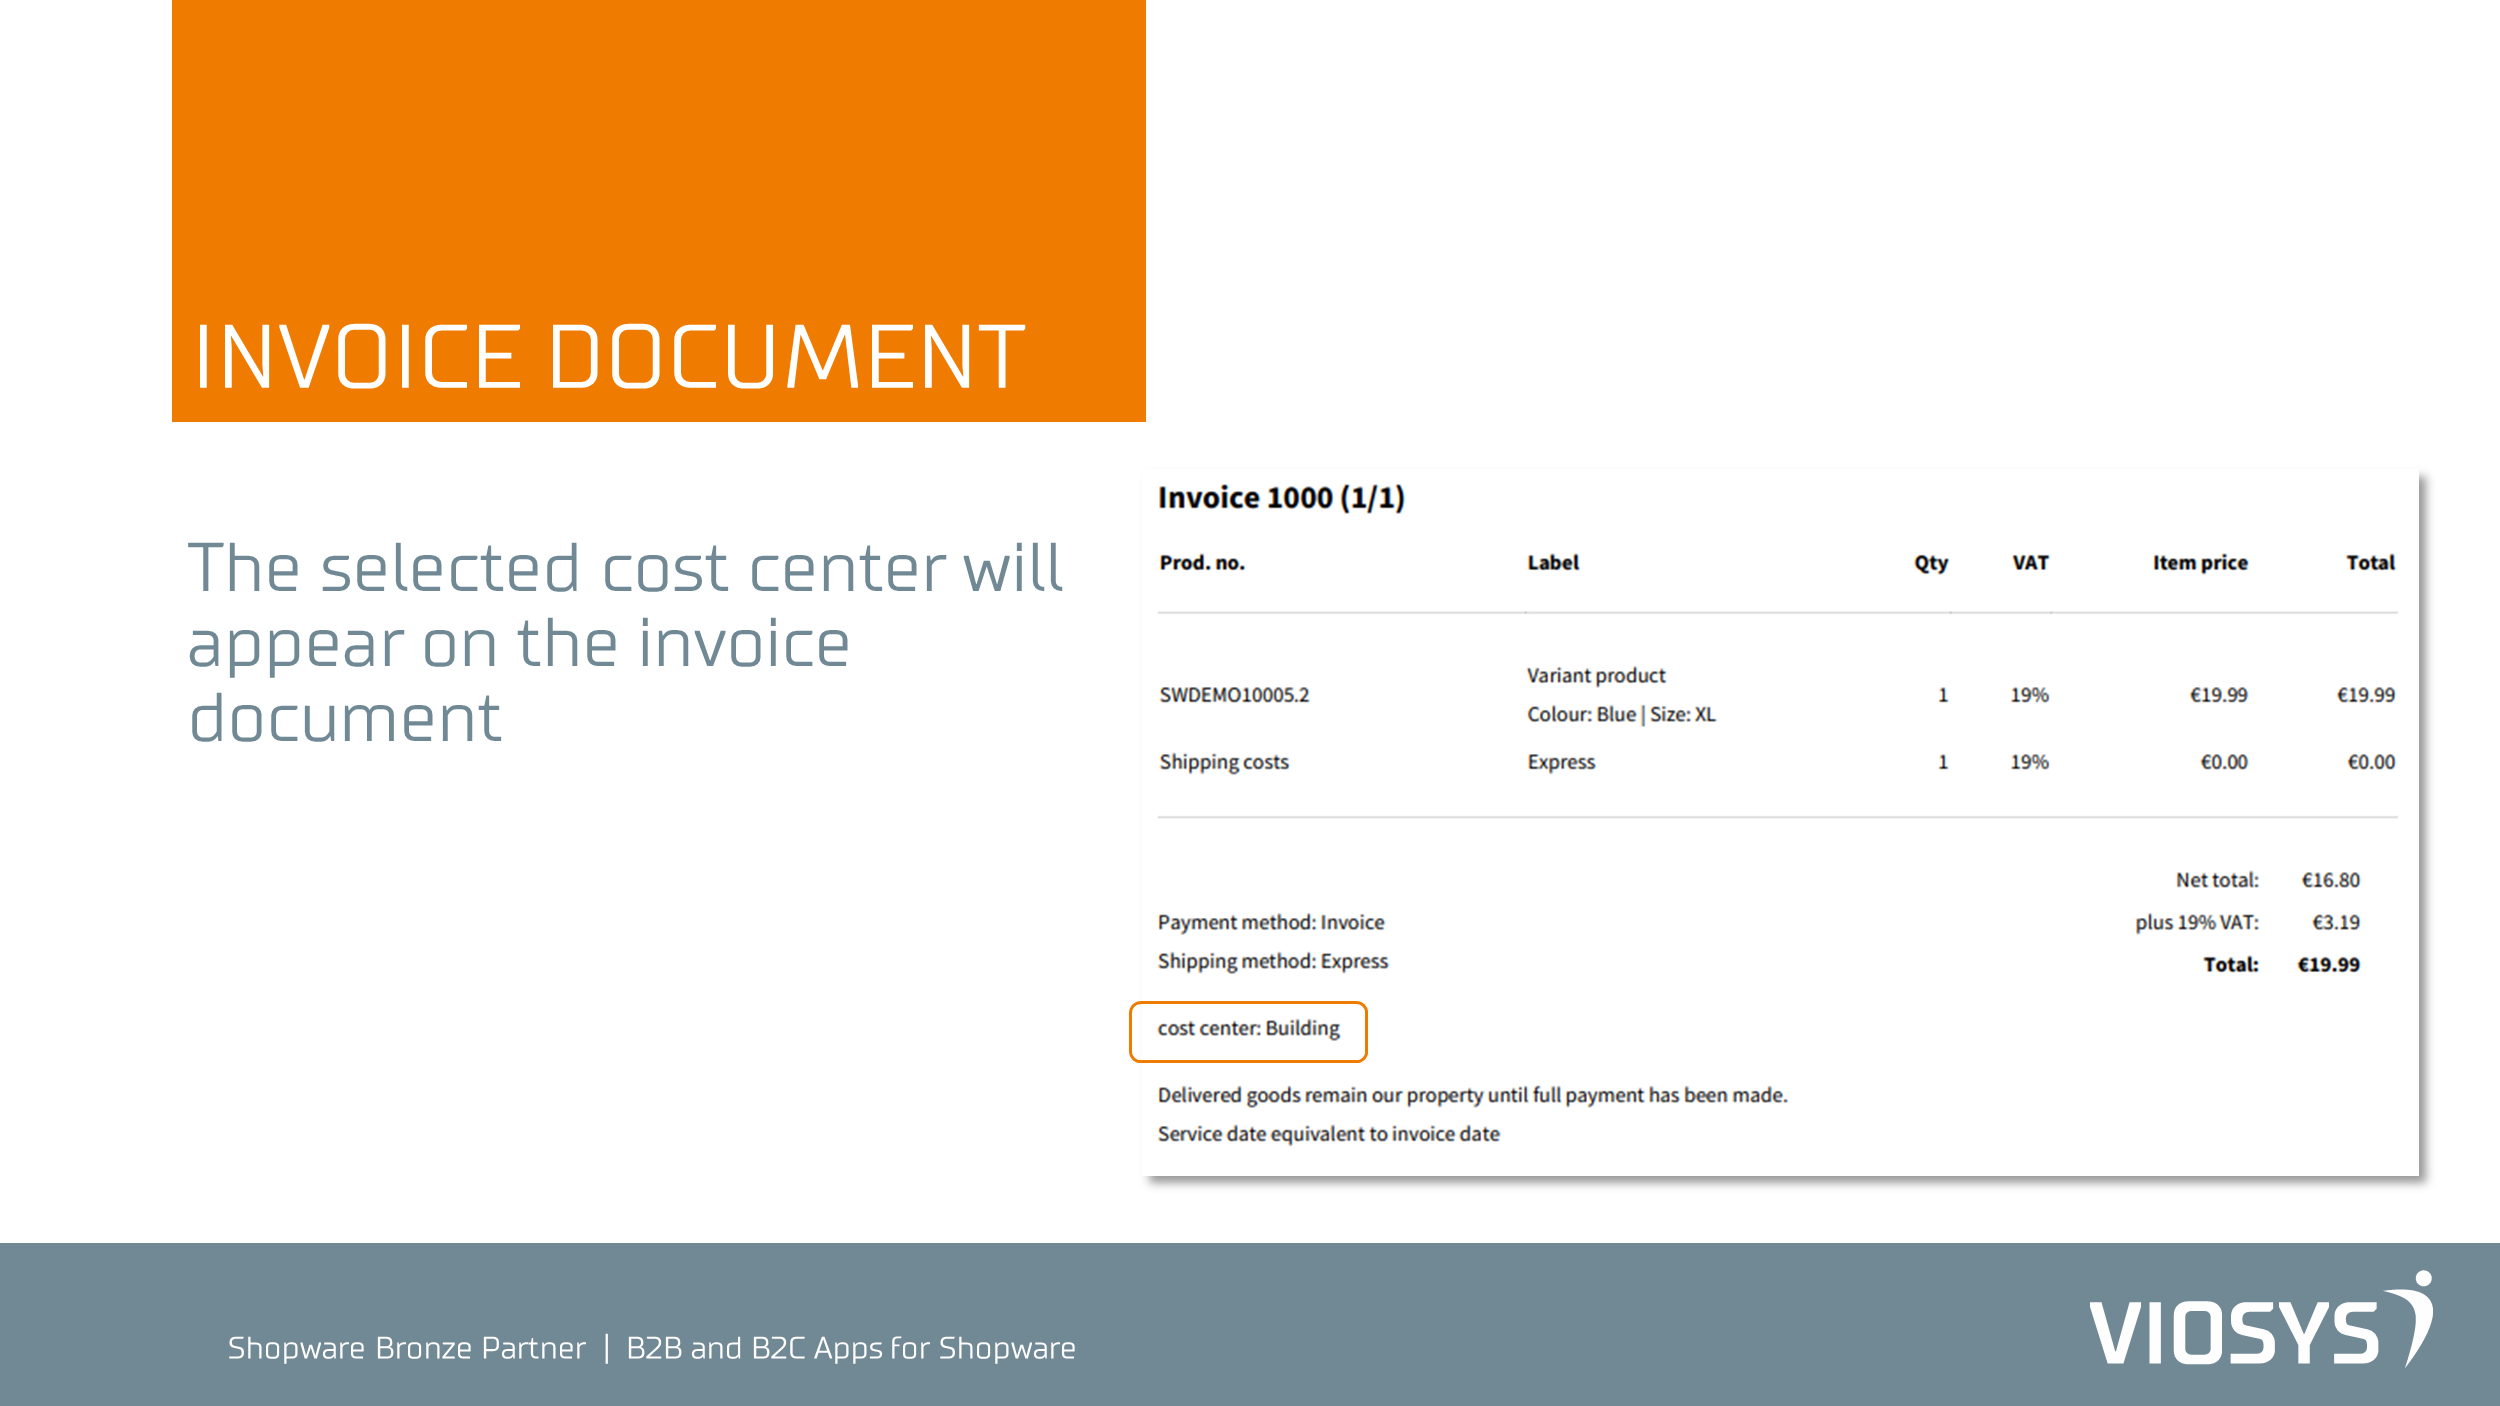Image resolution: width=2500 pixels, height=1406 pixels.
Task: Click the 'Total' column header
Action: 2370,563
